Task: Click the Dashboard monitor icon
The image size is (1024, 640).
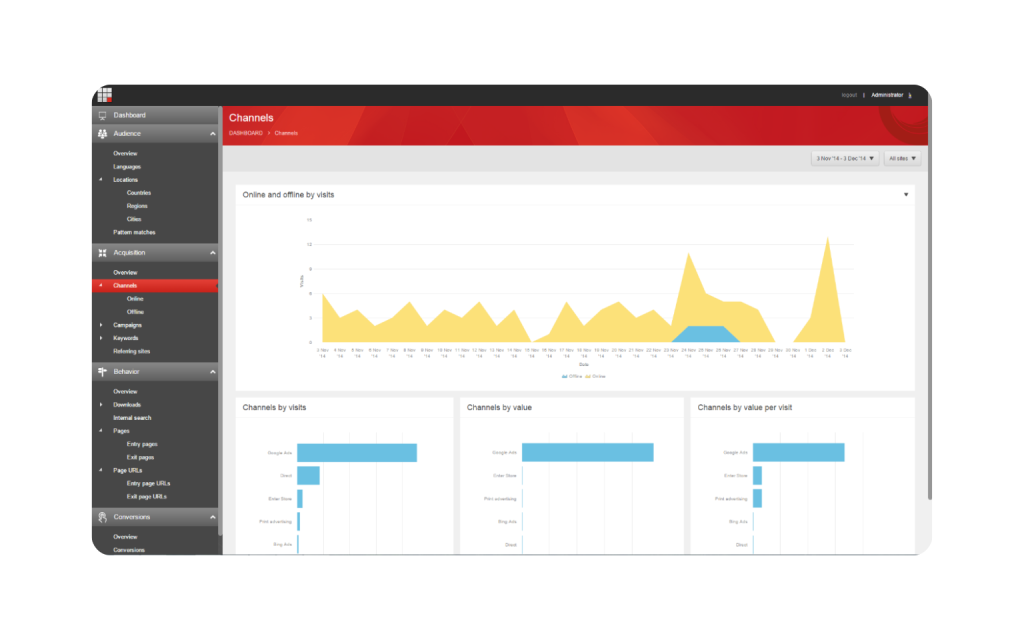Action: (x=101, y=114)
